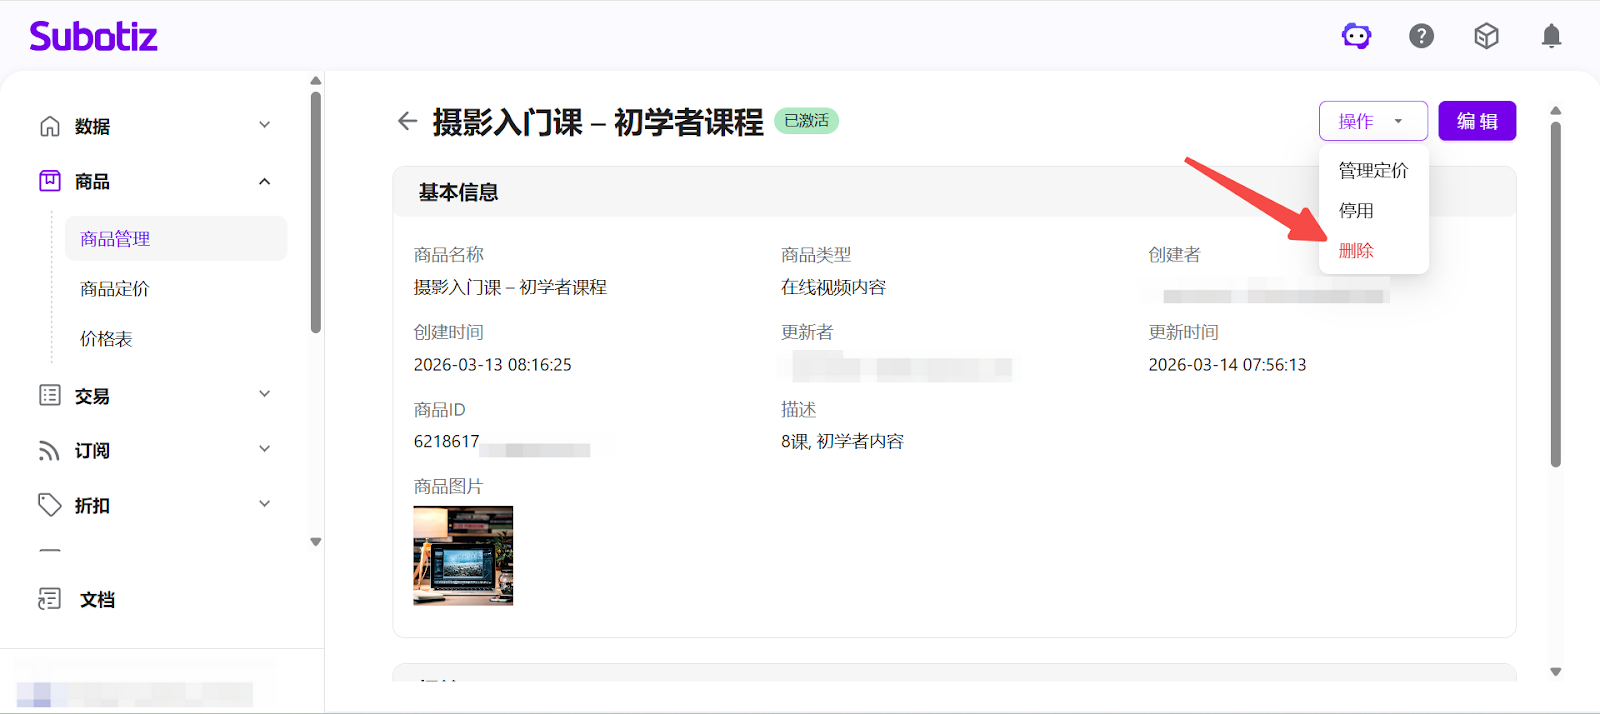Collapse the 商品 sidebar section
The image size is (1600, 714).
(264, 181)
